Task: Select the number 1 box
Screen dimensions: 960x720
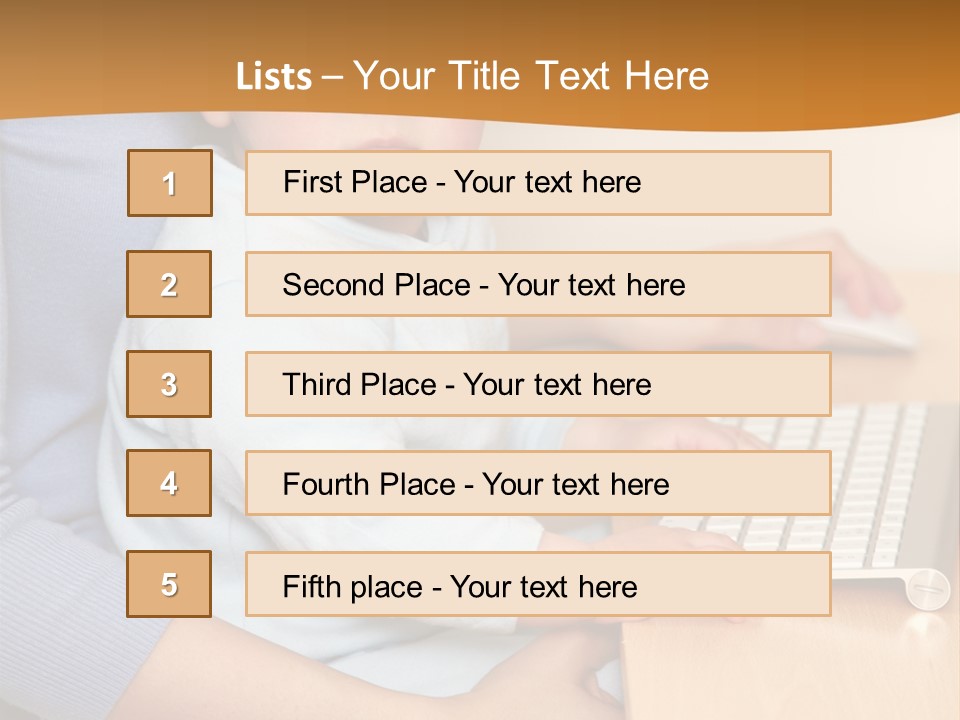Action: 169,183
